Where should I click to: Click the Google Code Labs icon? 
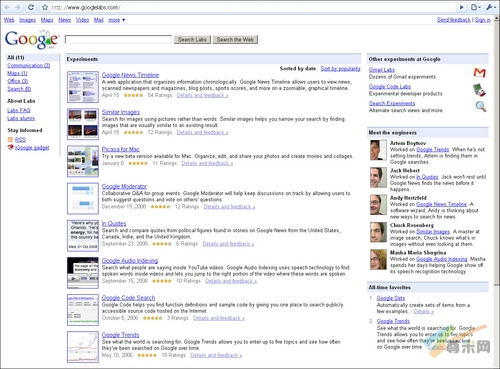pyautogui.click(x=479, y=90)
